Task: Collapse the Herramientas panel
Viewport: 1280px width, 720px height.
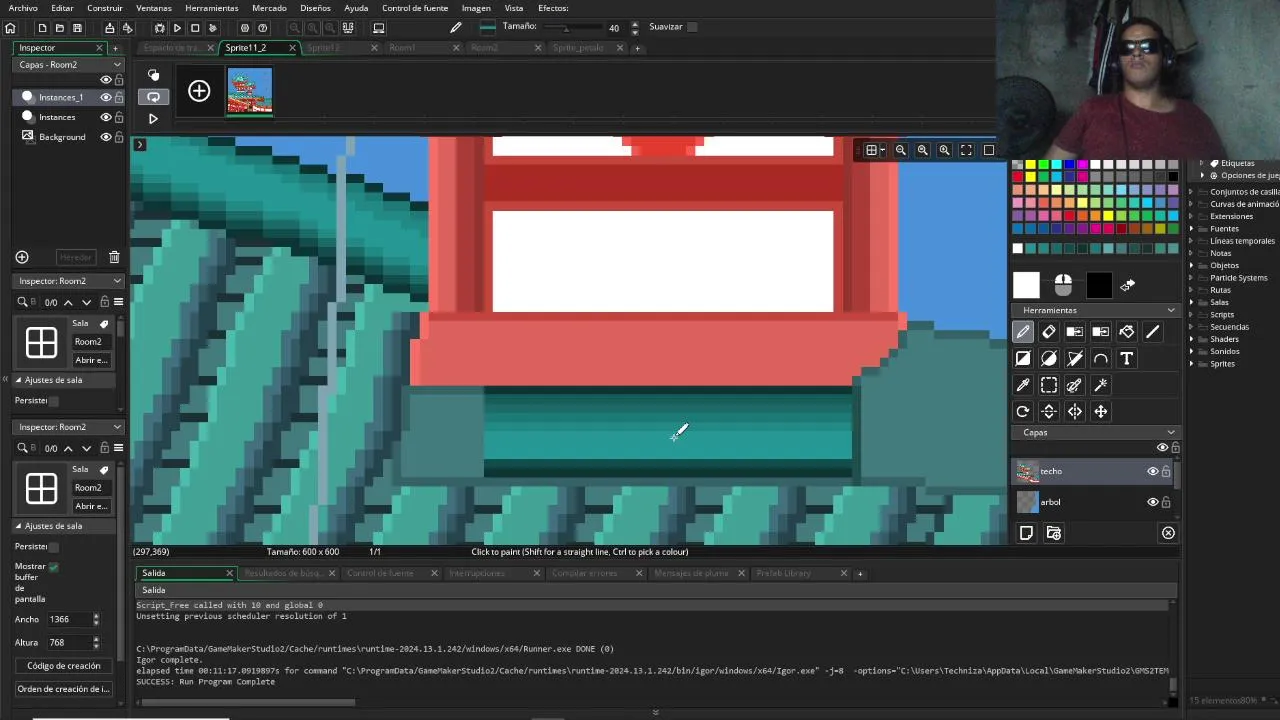Action: pyautogui.click(x=1171, y=311)
